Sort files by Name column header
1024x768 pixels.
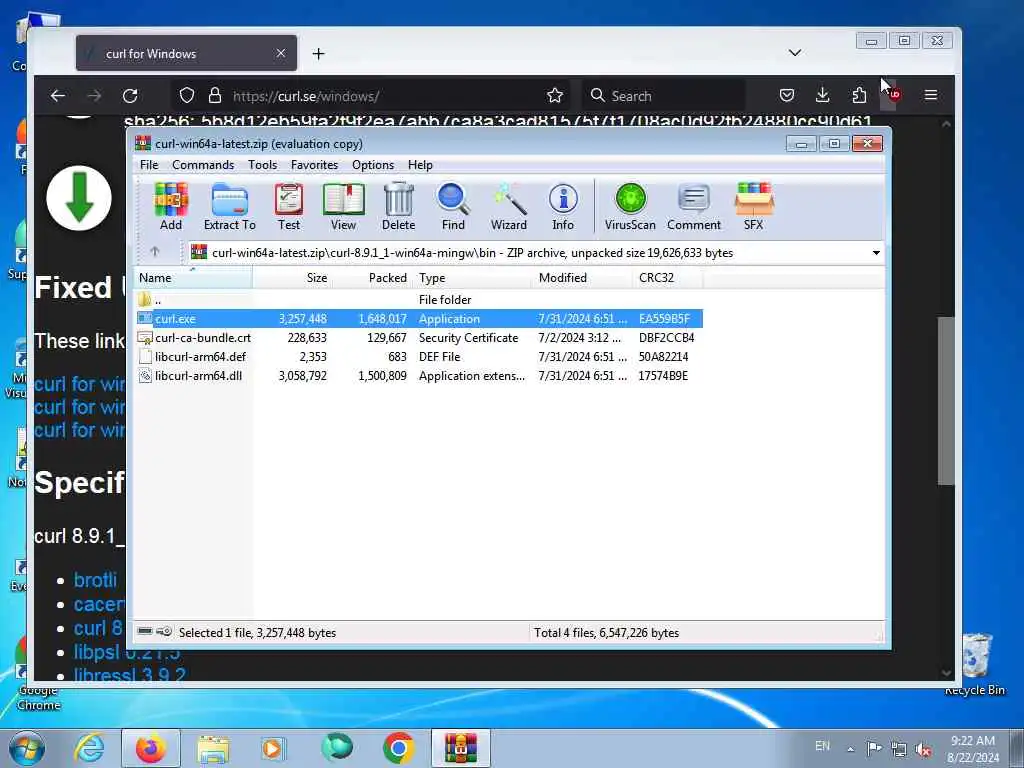click(193, 278)
